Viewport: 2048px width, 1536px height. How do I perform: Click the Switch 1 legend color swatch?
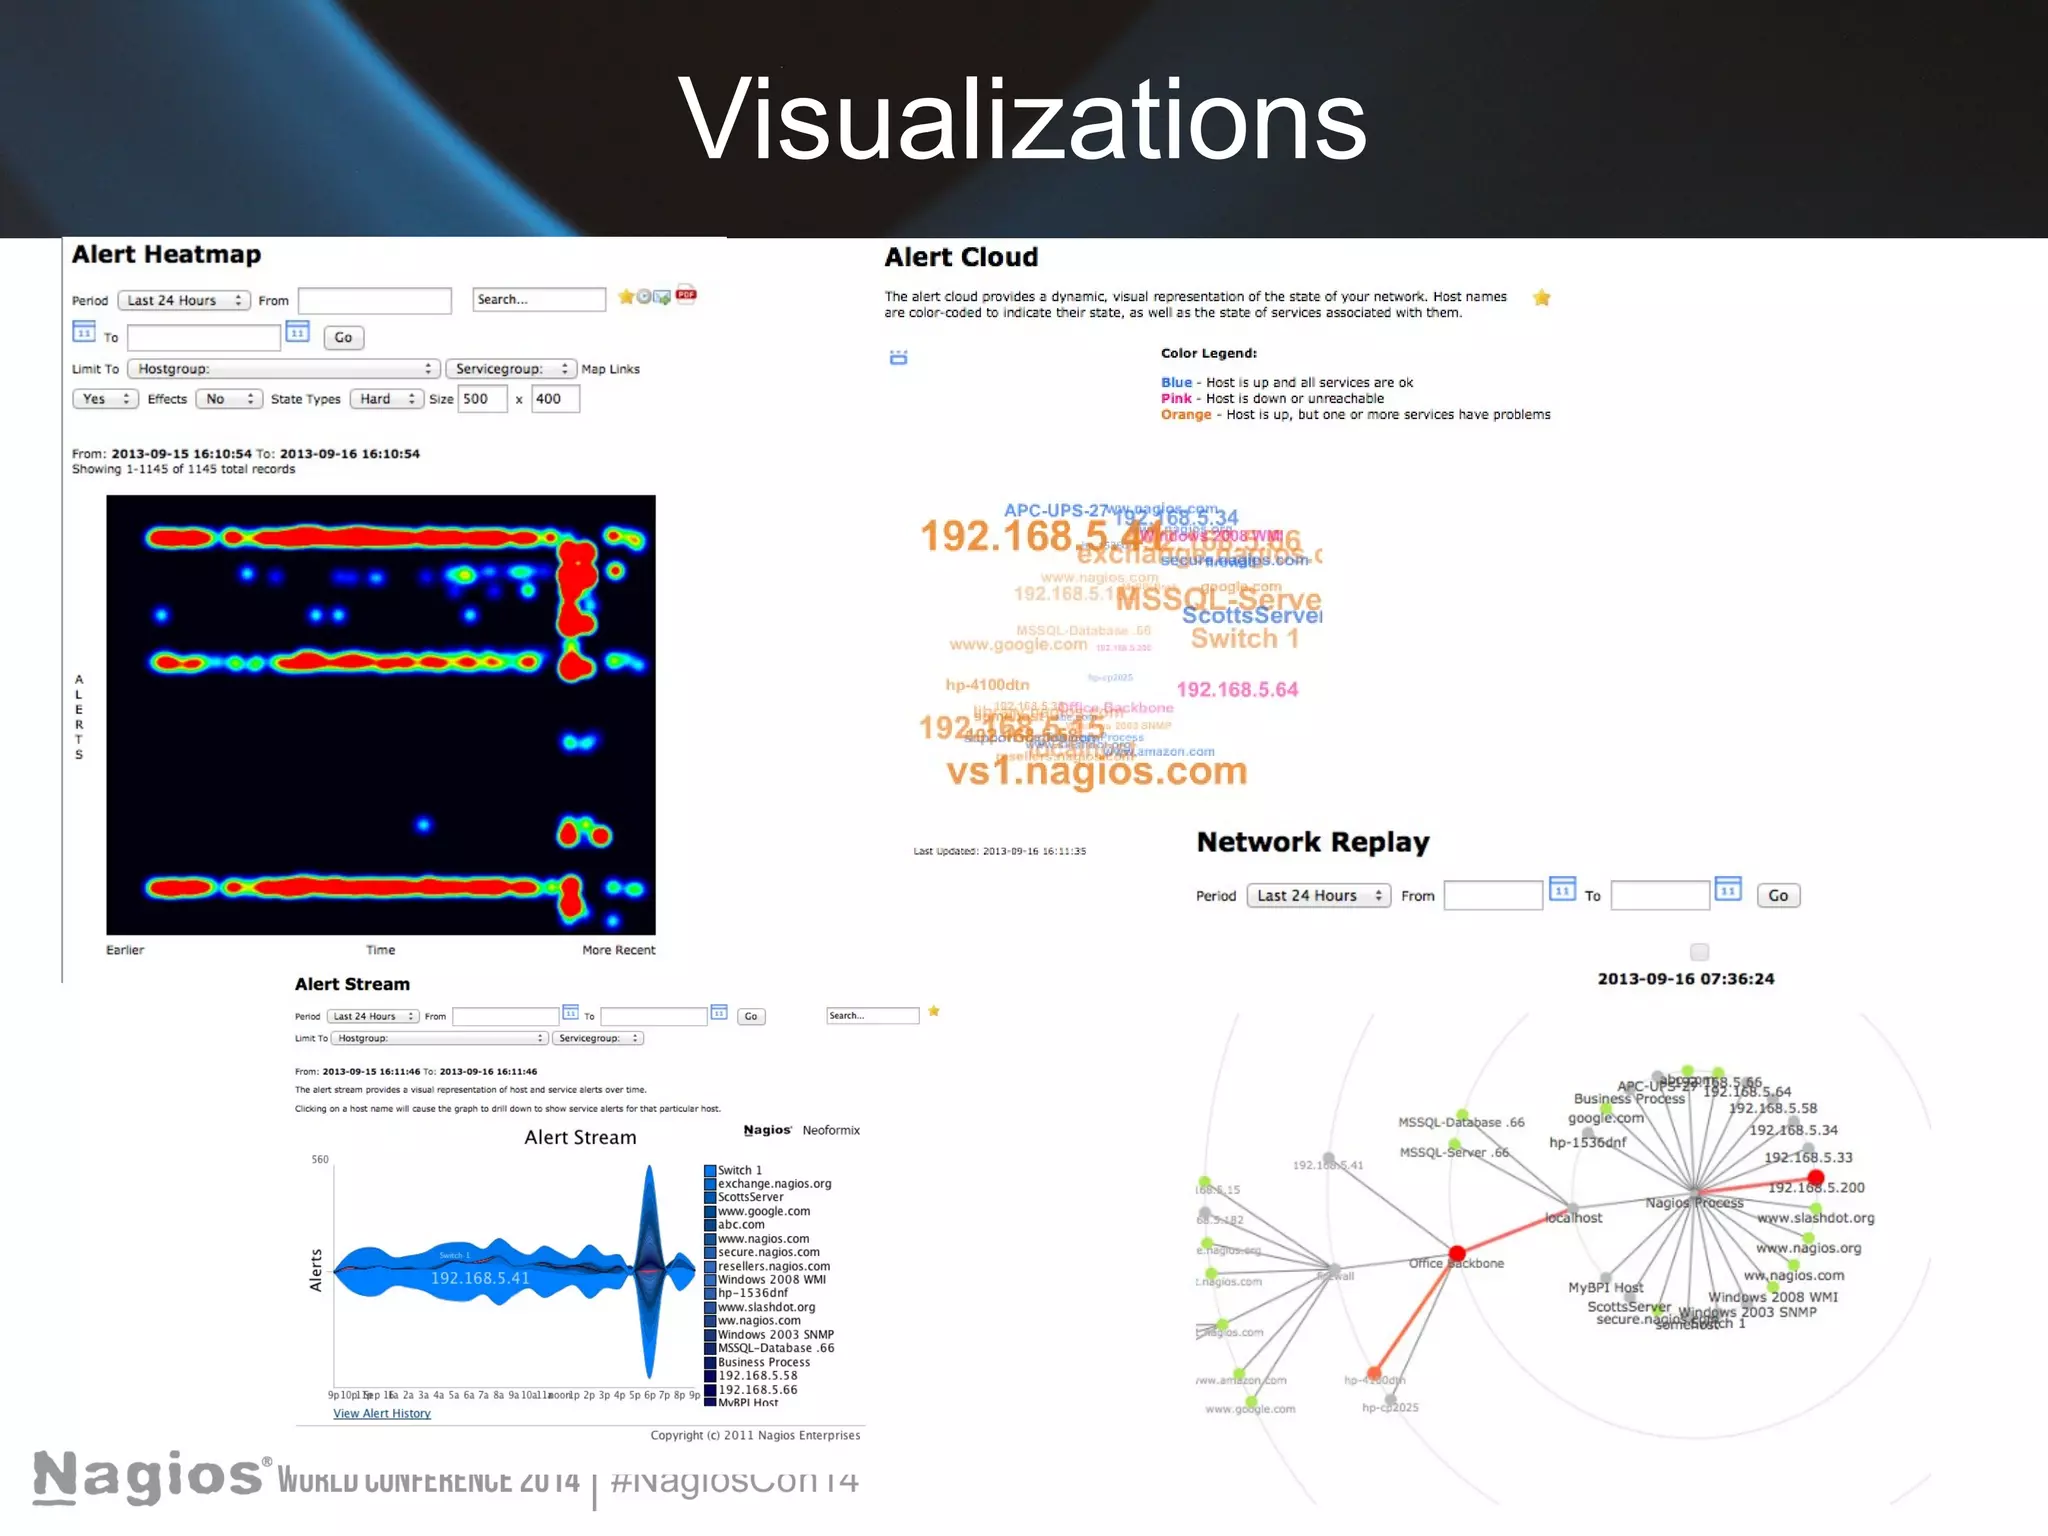[710, 1170]
